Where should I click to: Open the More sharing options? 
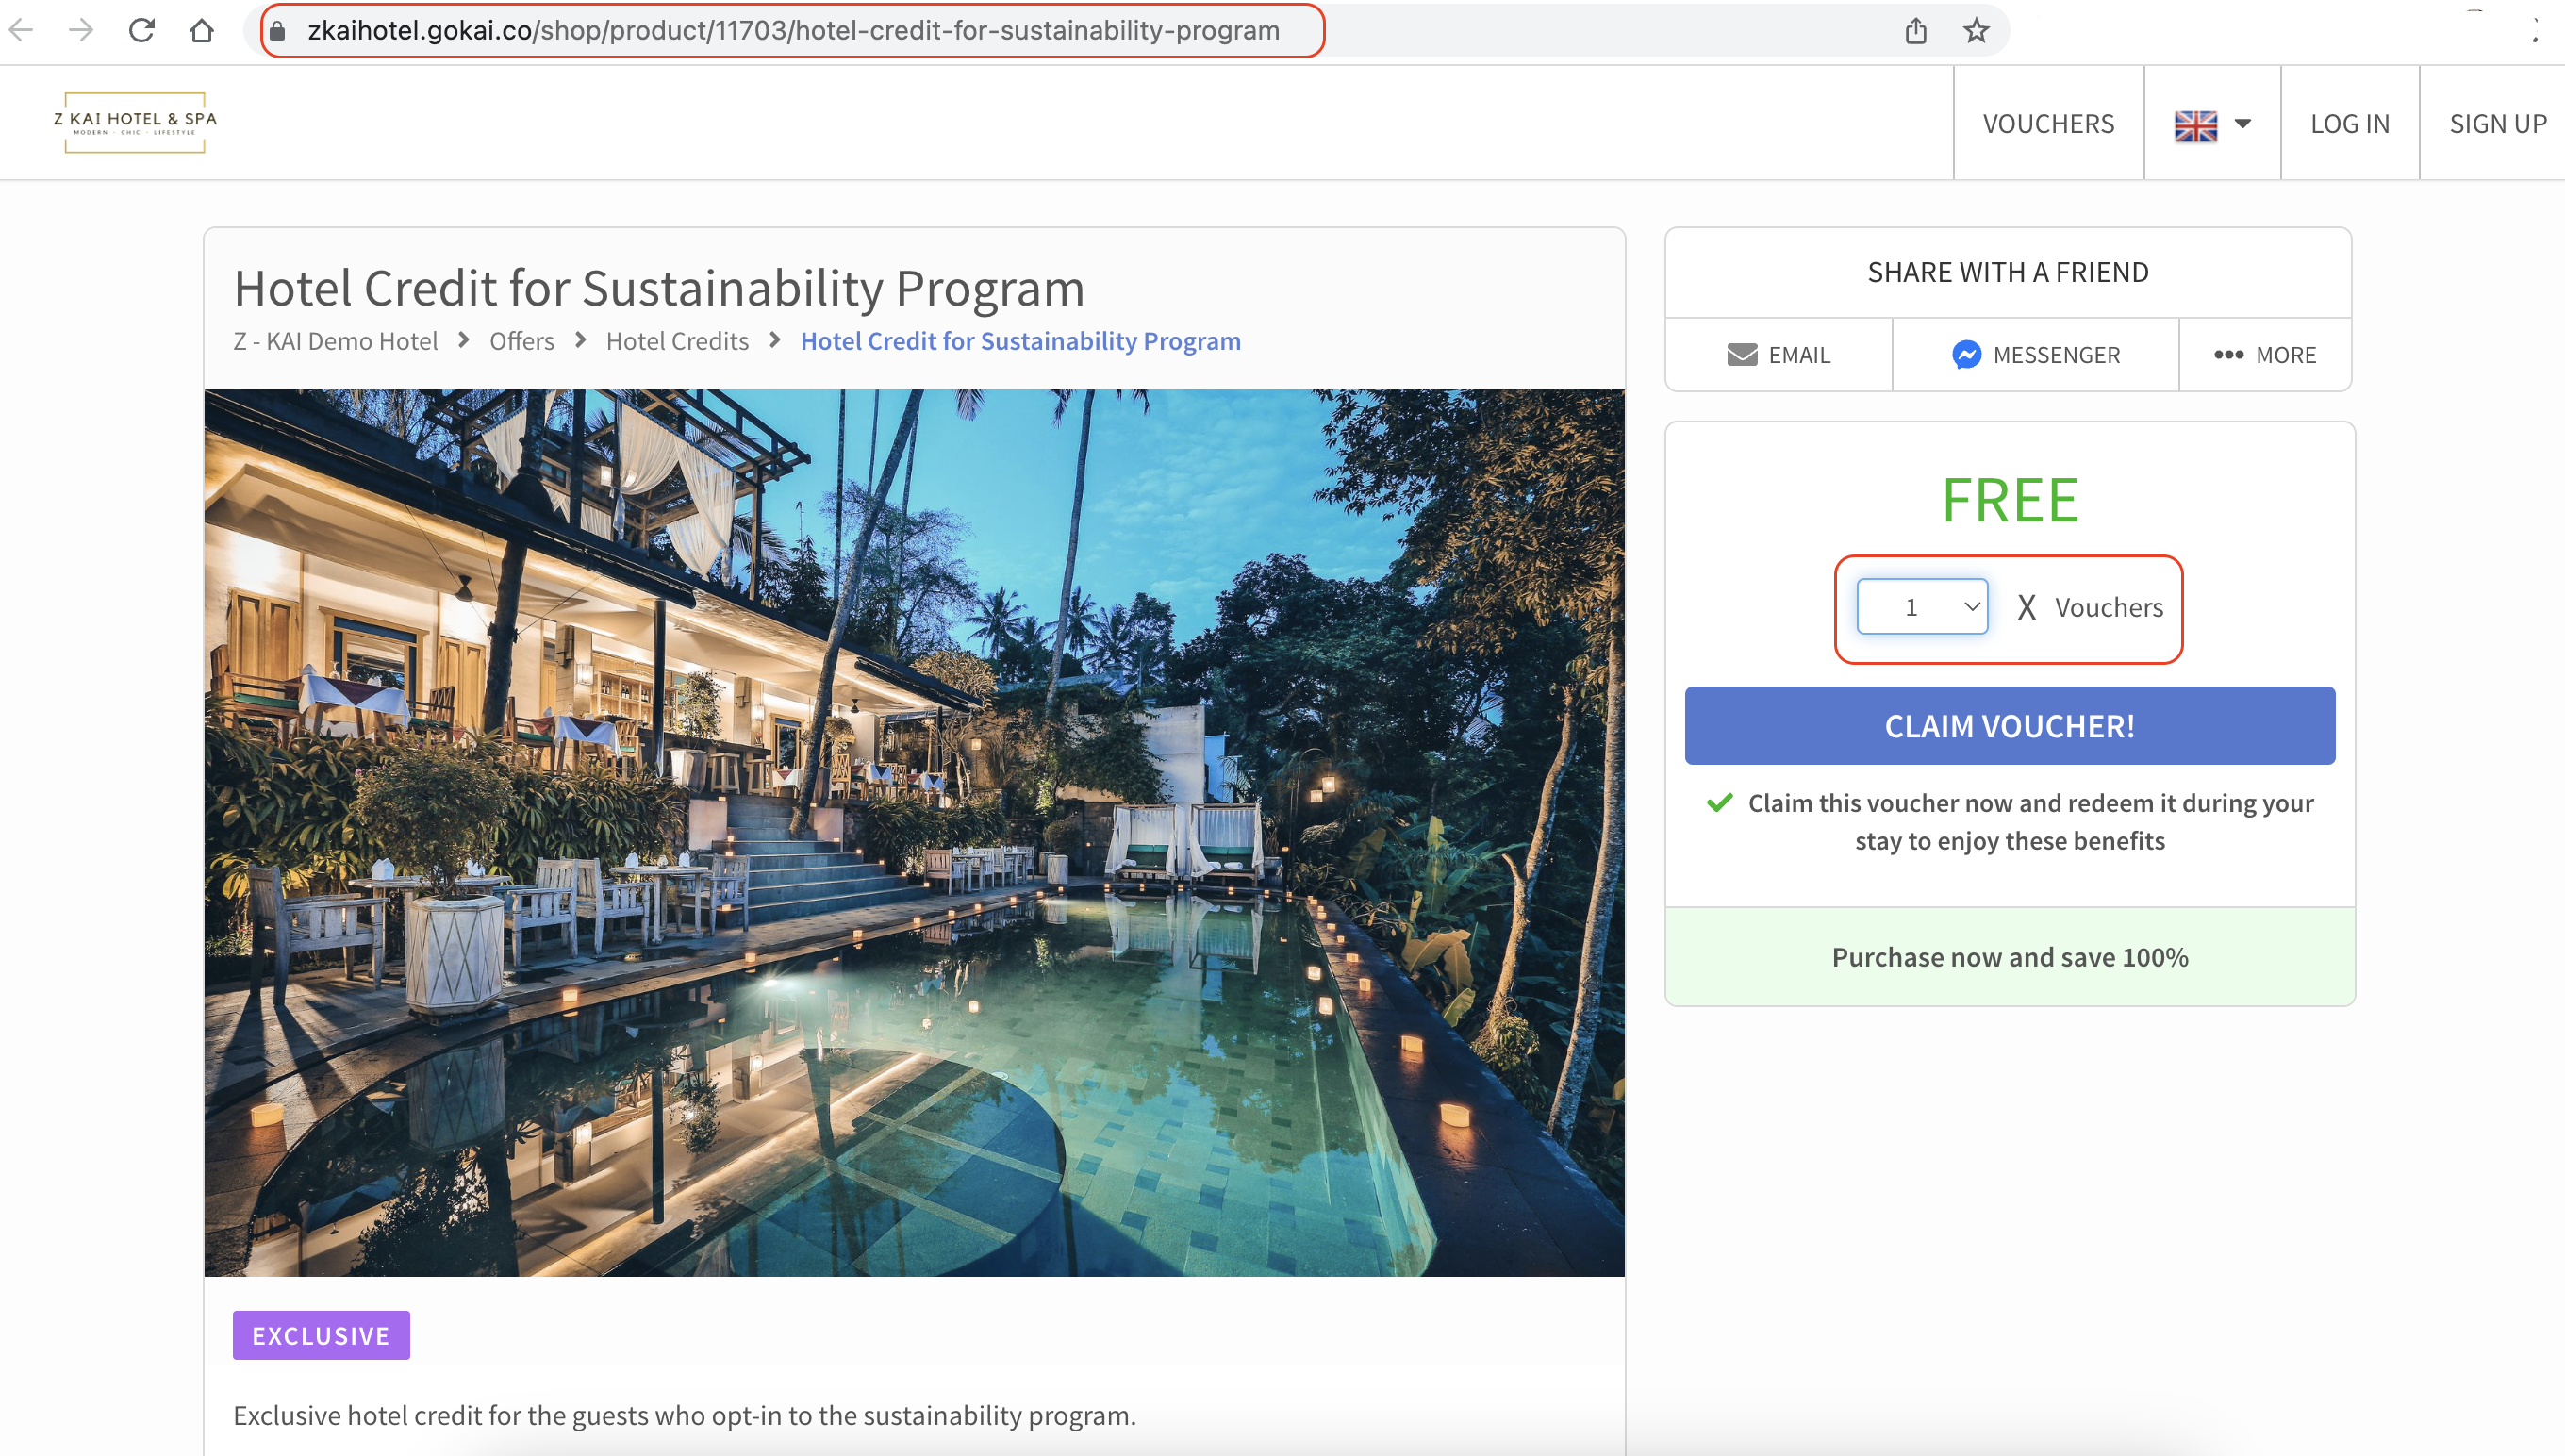point(2264,355)
